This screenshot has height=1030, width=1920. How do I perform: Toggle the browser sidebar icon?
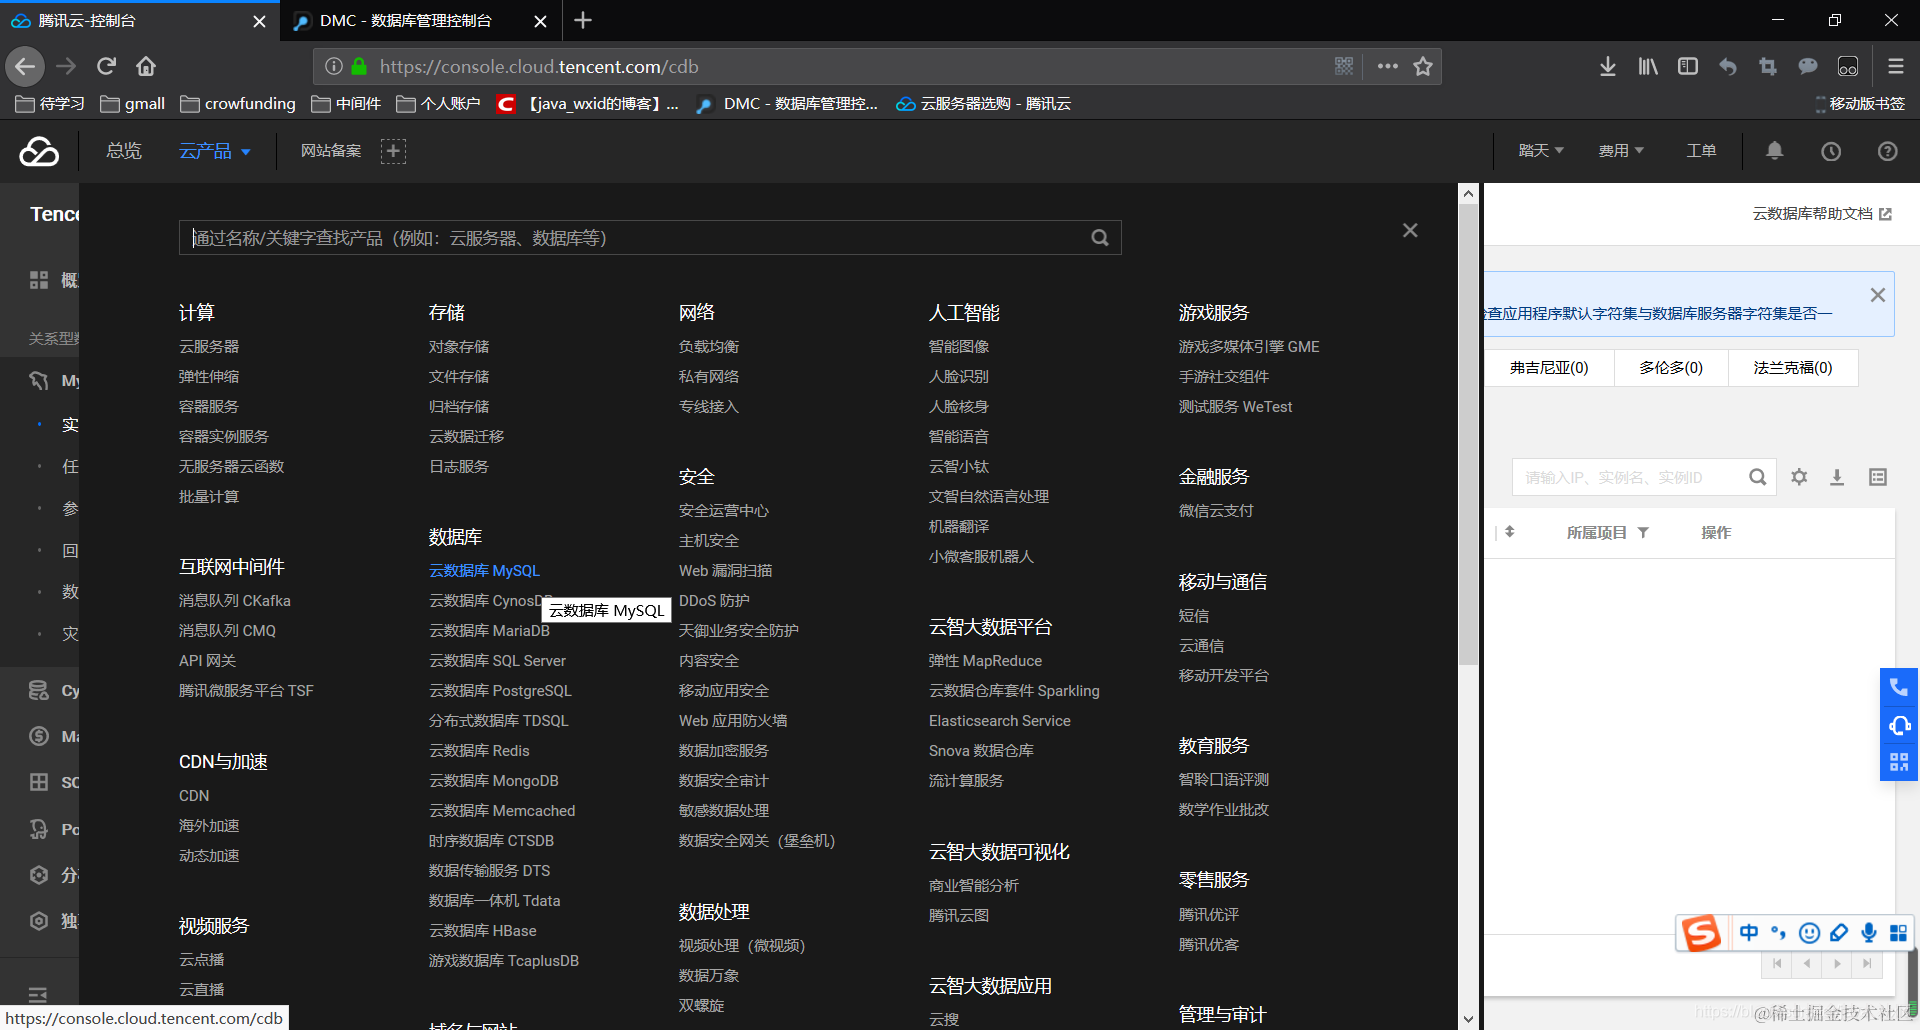click(x=1688, y=67)
